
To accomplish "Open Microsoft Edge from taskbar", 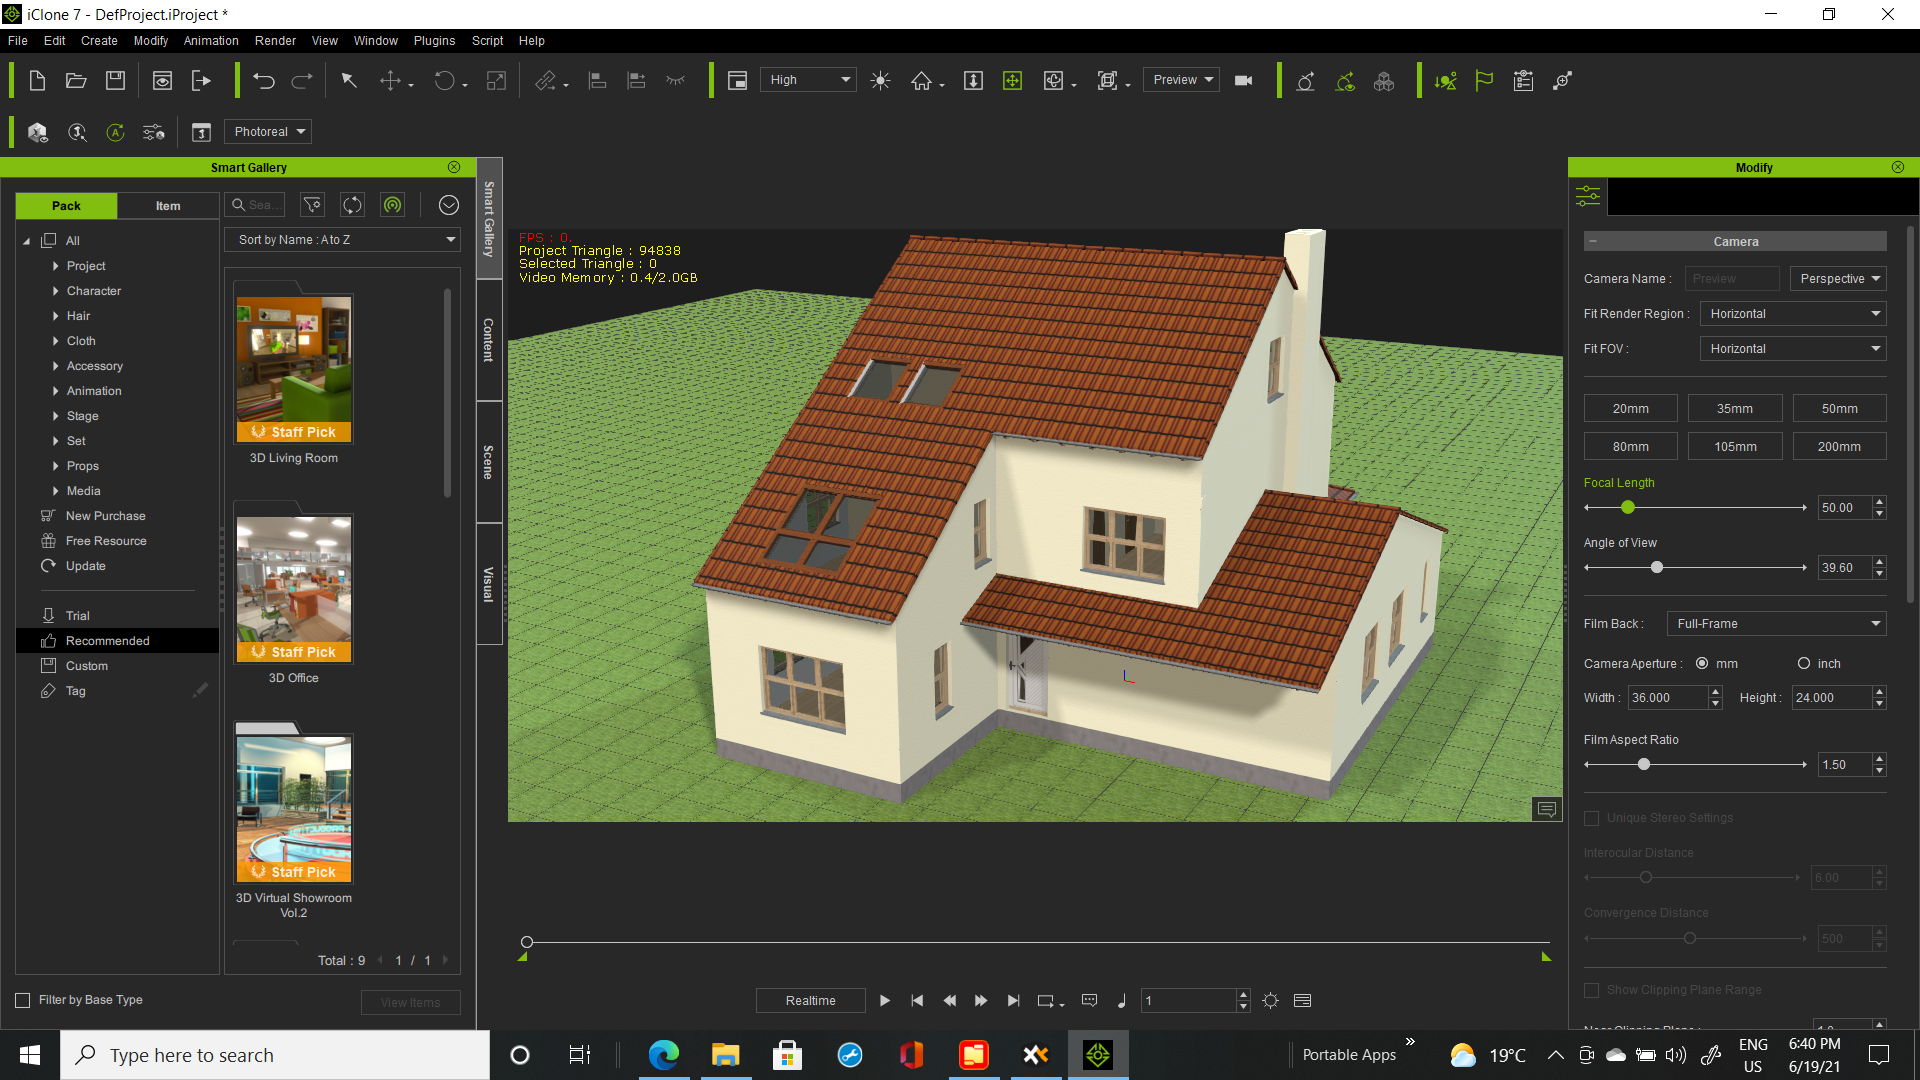I will pyautogui.click(x=664, y=1055).
